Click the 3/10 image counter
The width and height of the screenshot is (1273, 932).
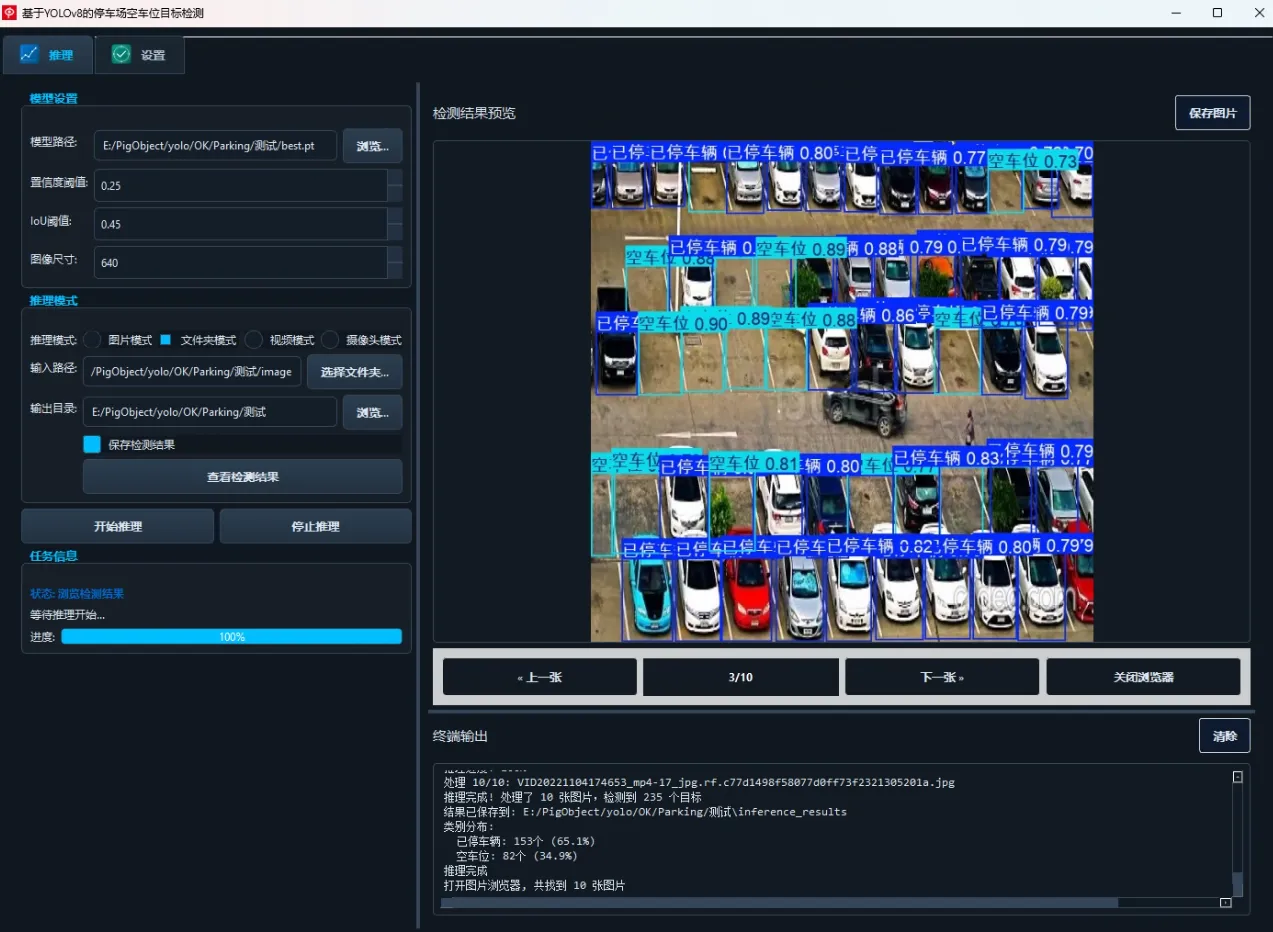click(x=740, y=677)
